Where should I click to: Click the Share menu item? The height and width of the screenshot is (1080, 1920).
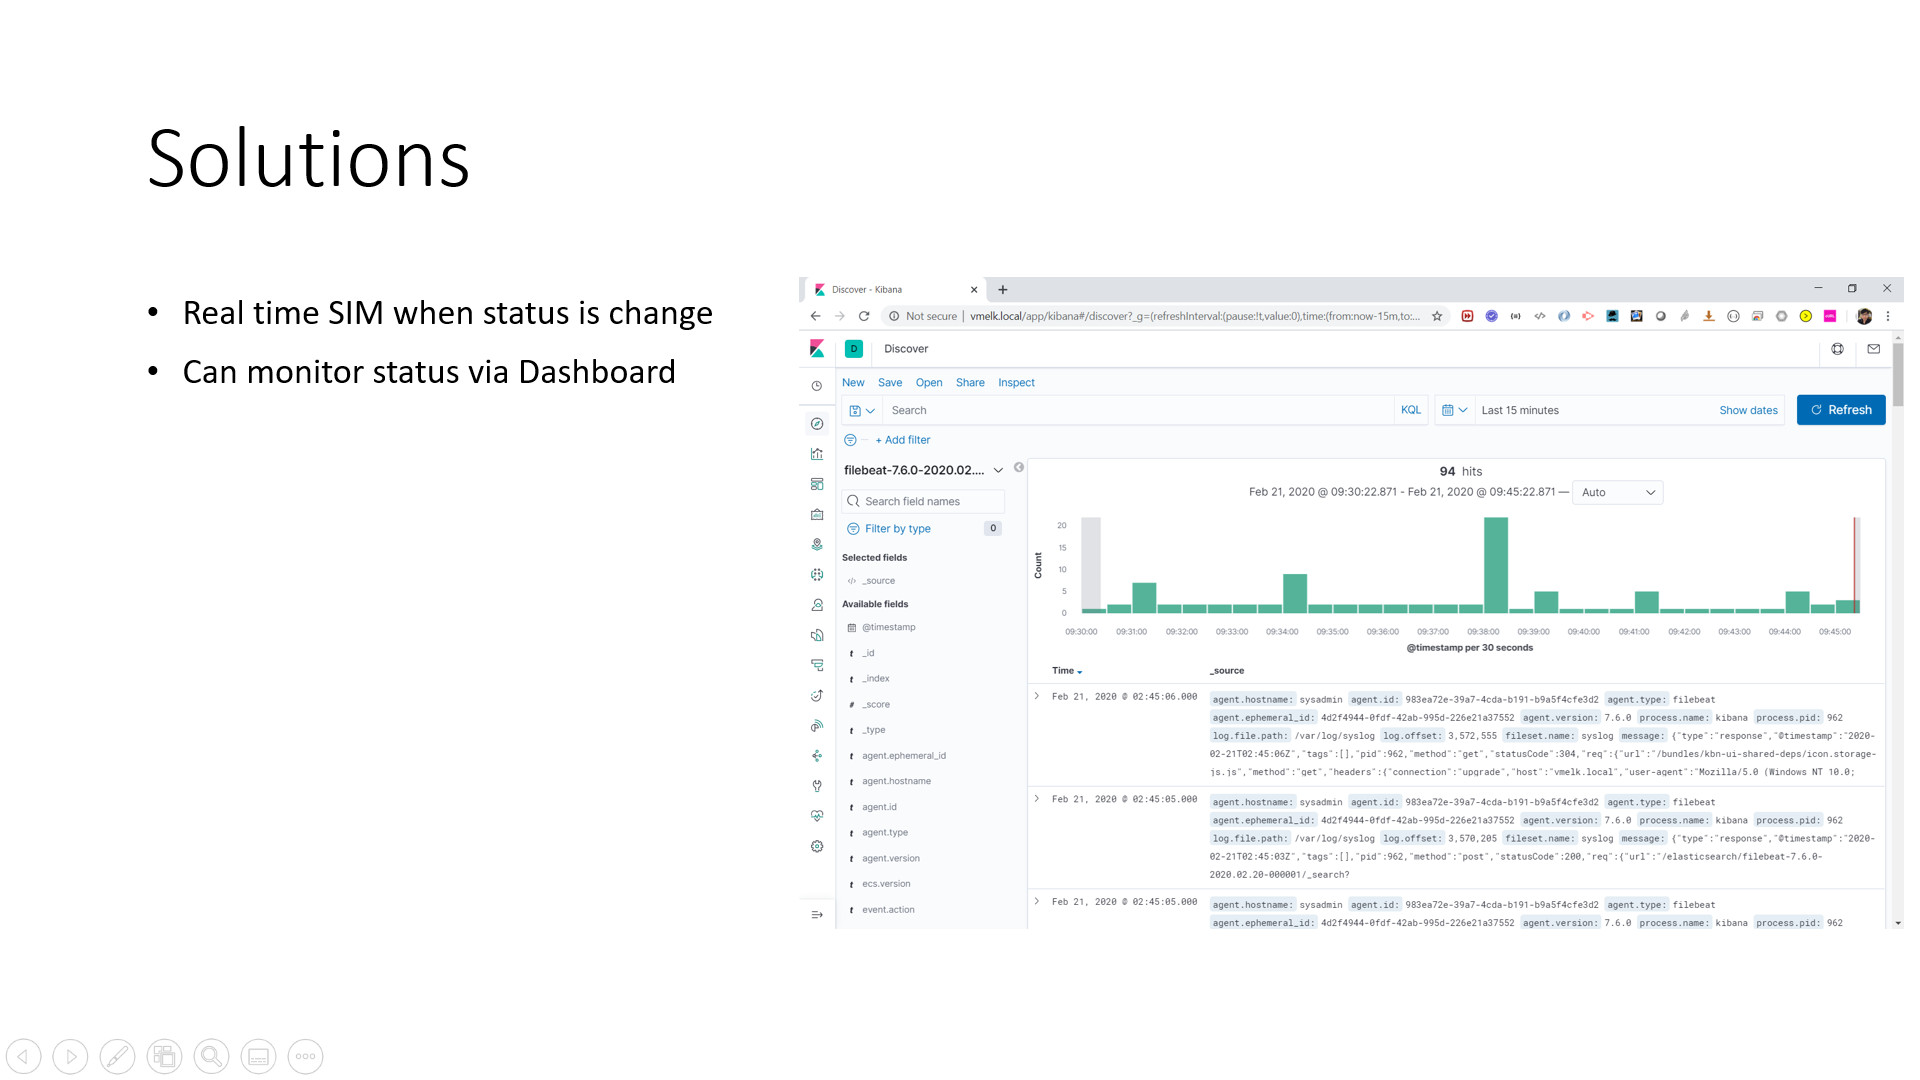click(x=970, y=383)
